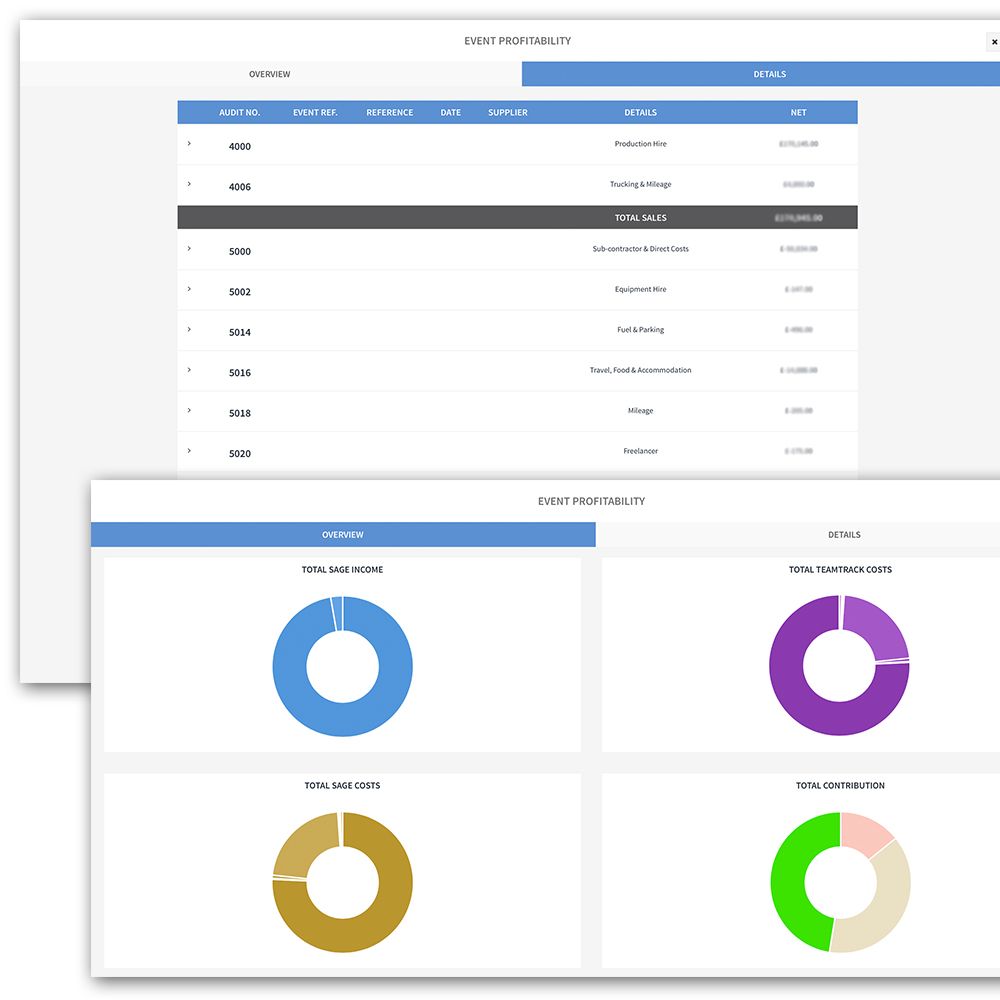Select 'Travel, Food & Accommodation' details text
Screen dimensions: 1000x1000
(x=640, y=370)
